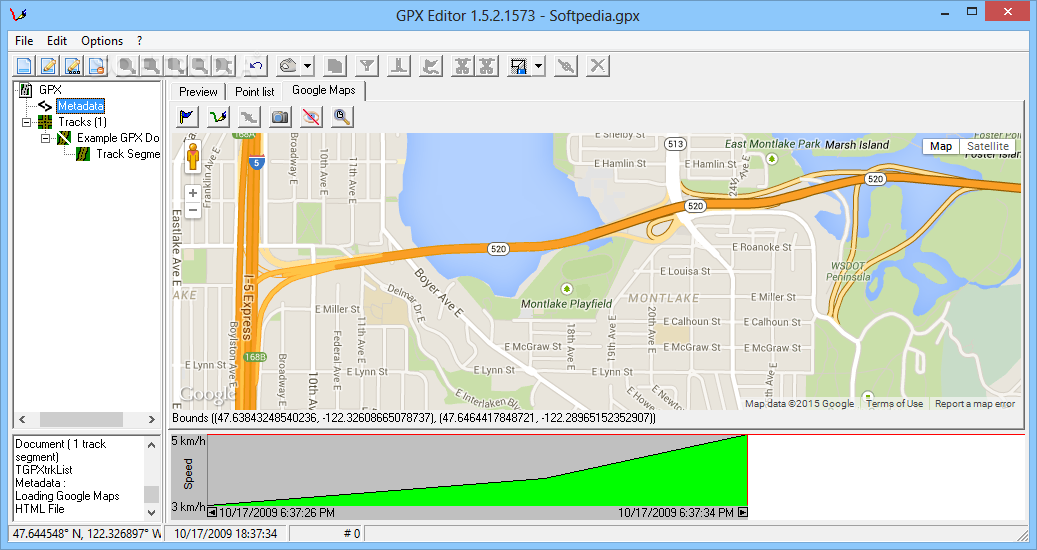Open dropdown arrow beside the save-disk icon

(539, 67)
